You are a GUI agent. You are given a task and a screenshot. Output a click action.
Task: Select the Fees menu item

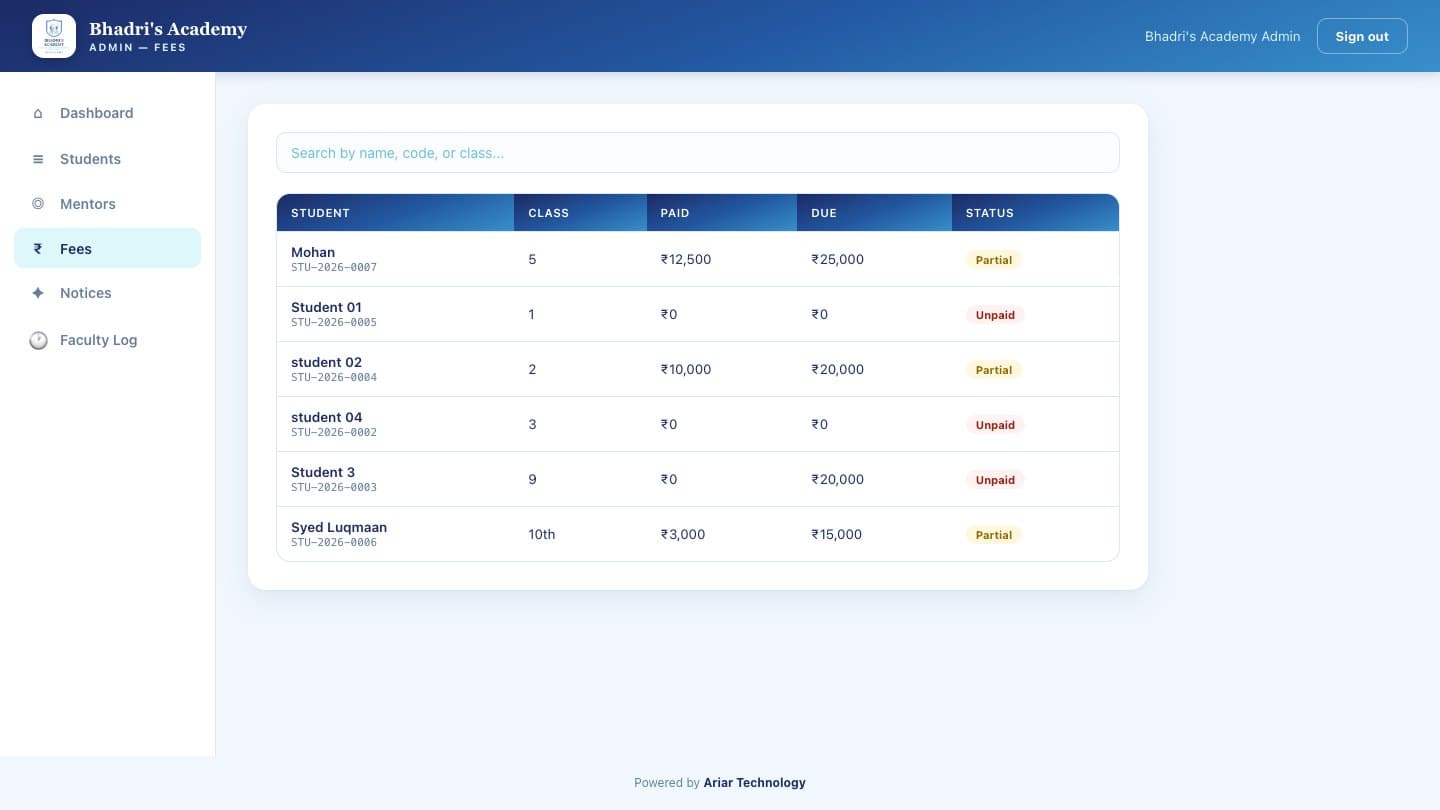pyautogui.click(x=107, y=248)
